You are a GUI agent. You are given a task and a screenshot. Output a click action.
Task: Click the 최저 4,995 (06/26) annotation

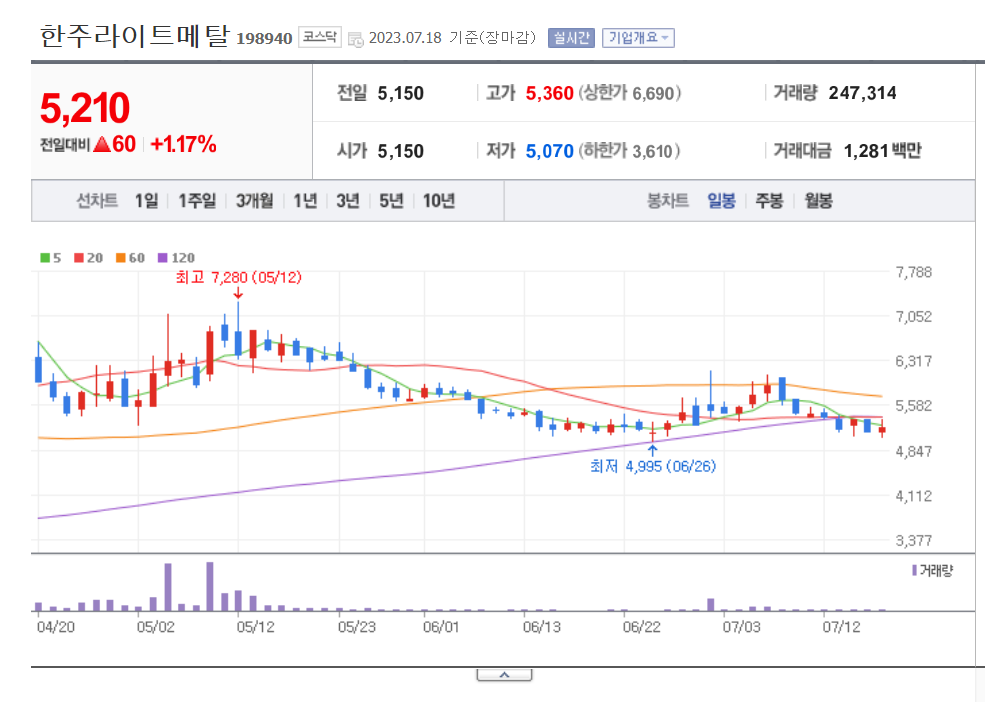[653, 466]
